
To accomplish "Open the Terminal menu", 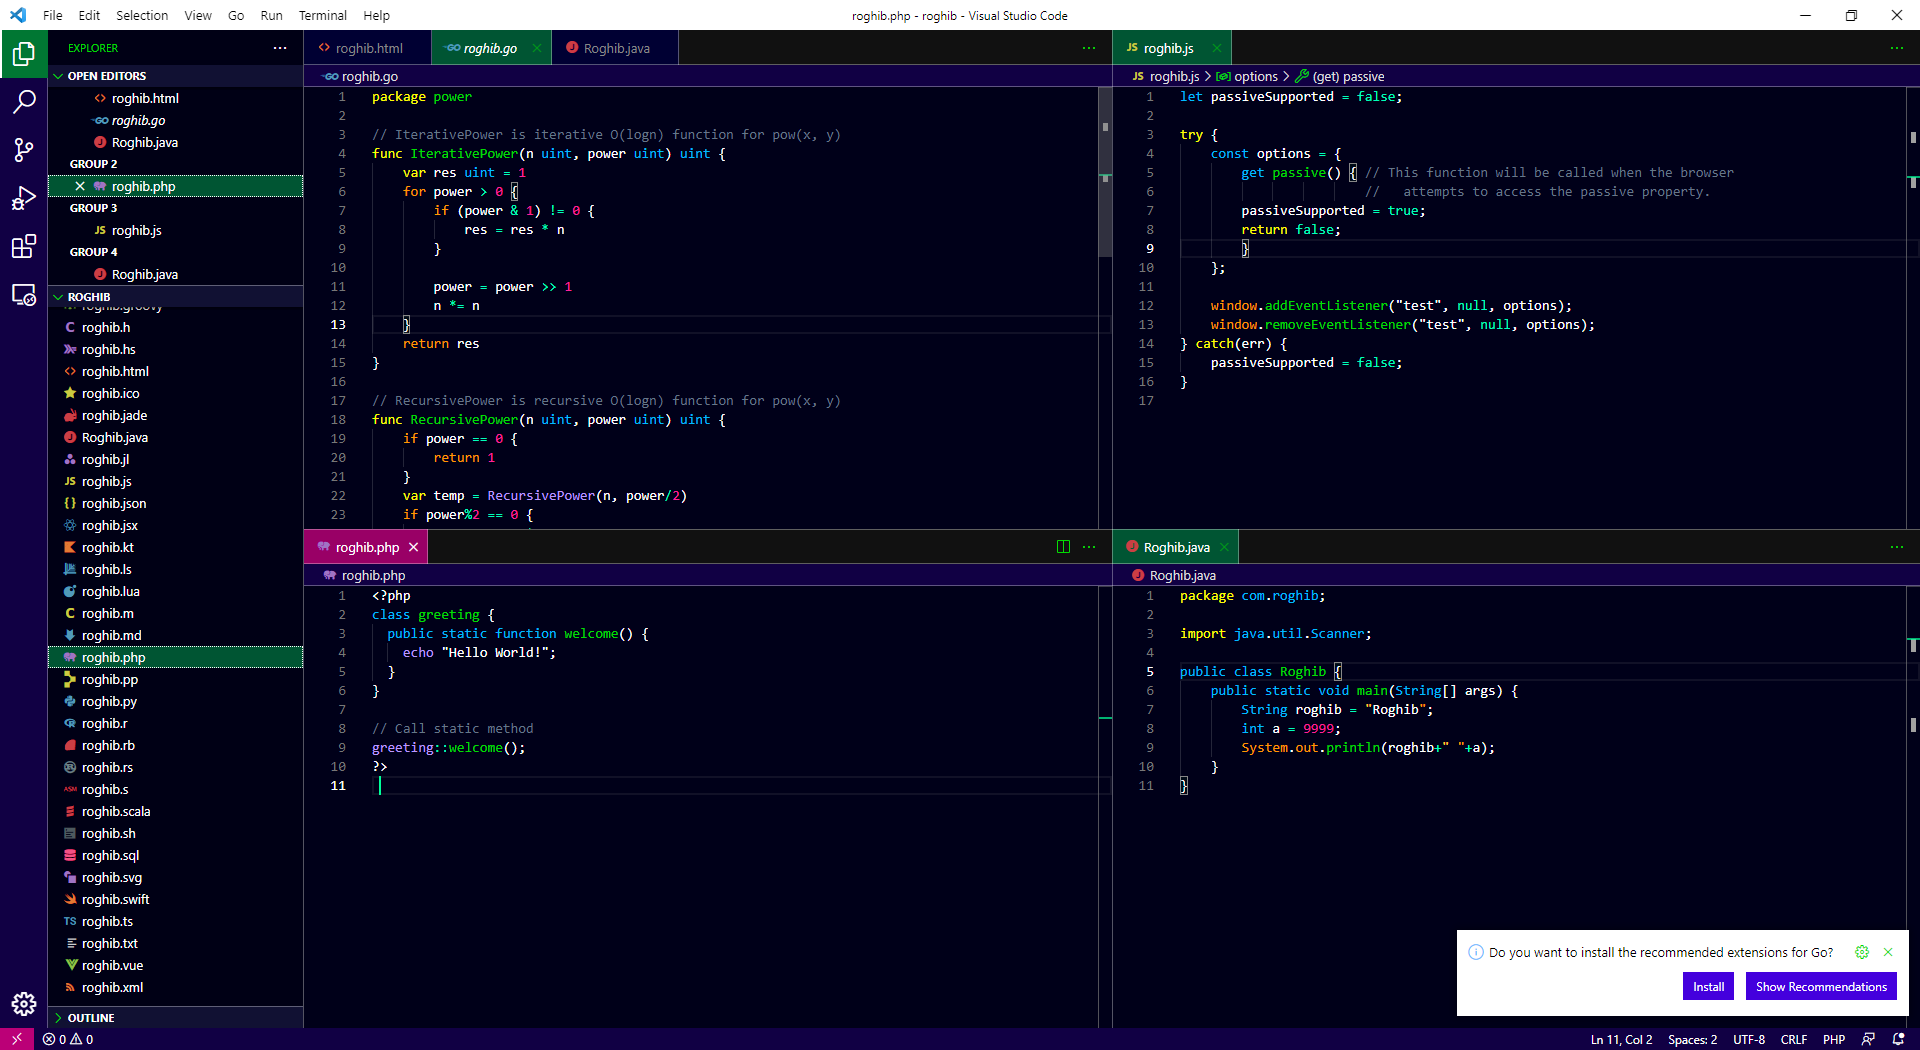I will [x=322, y=15].
